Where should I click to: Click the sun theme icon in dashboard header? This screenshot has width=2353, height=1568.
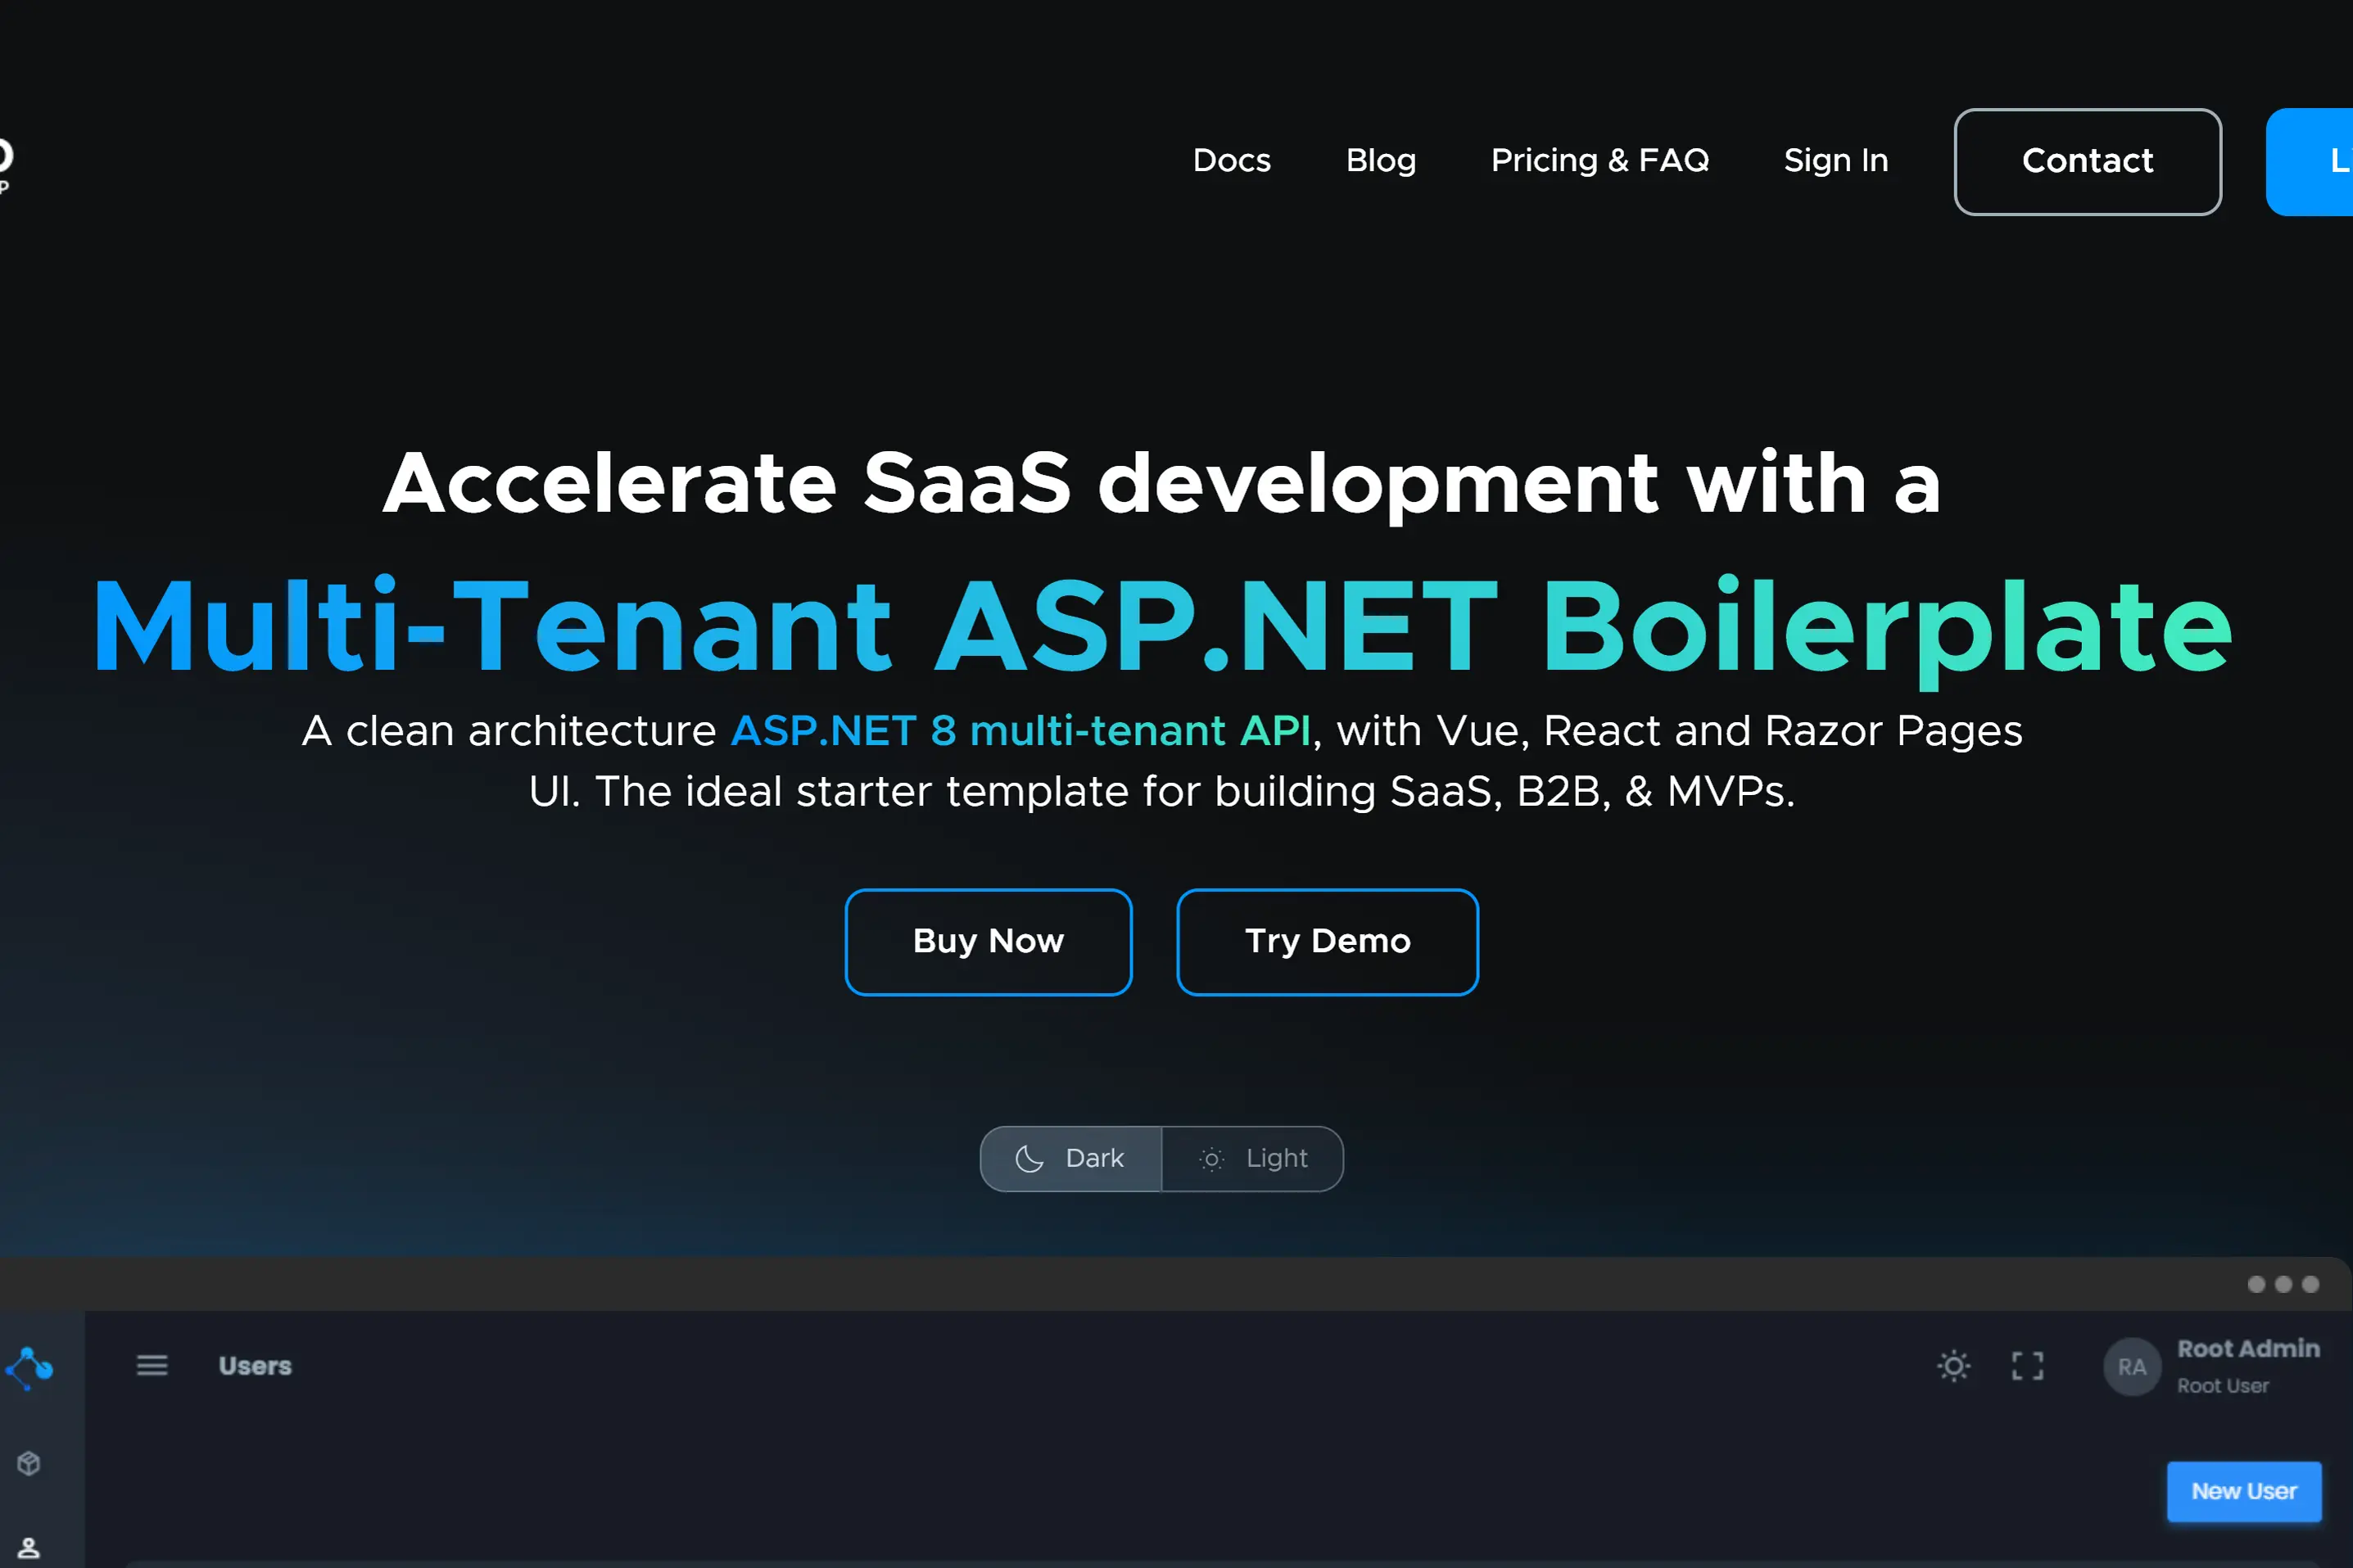click(1953, 1366)
